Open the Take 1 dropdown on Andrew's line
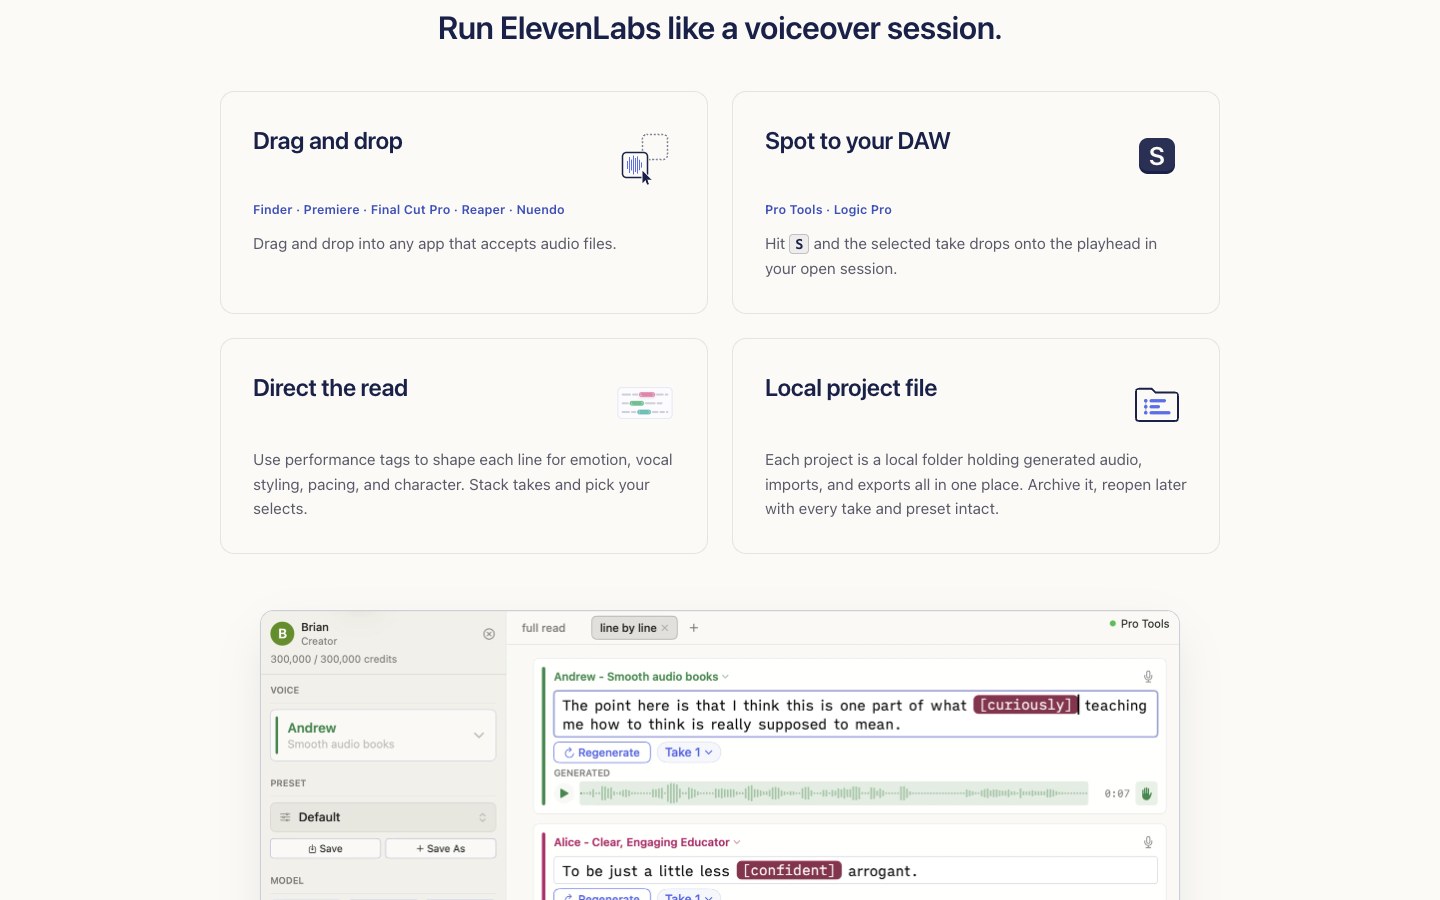The height and width of the screenshot is (900, 1440). coord(689,753)
